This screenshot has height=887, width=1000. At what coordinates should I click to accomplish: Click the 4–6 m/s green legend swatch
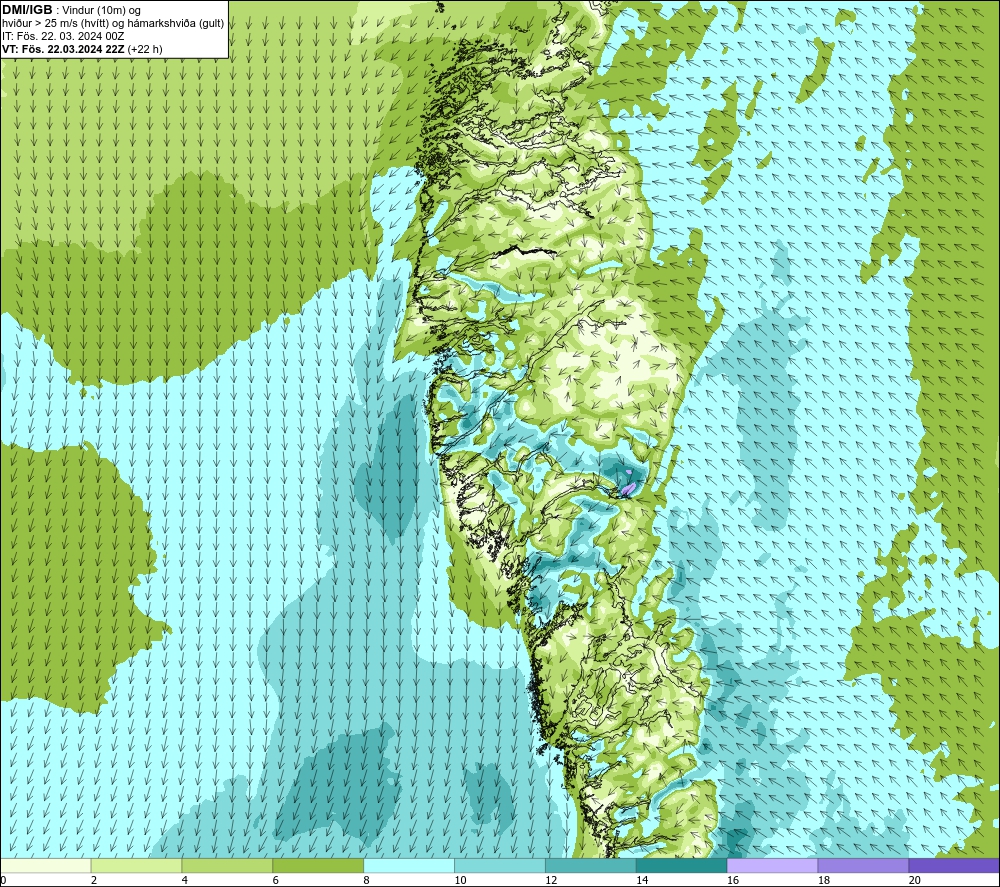click(227, 865)
